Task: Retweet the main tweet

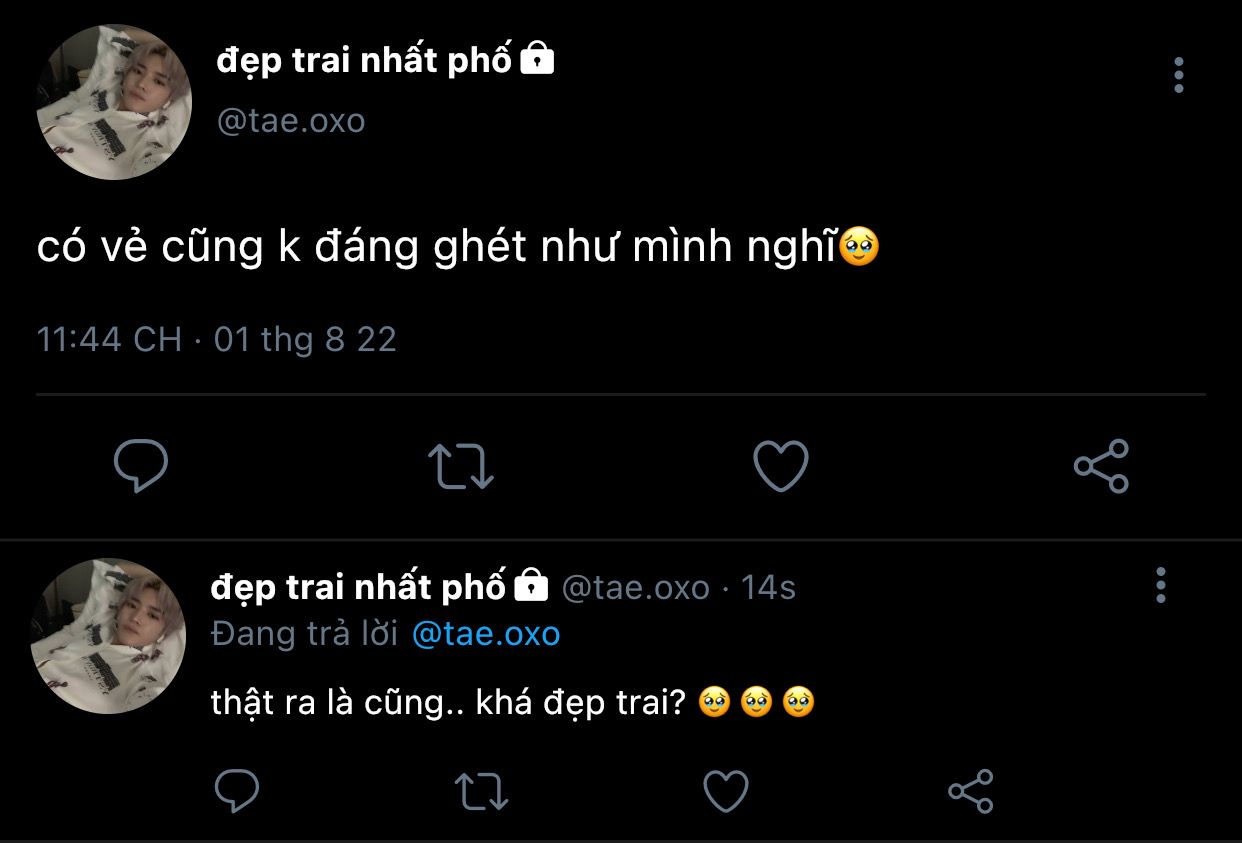Action: pos(460,466)
